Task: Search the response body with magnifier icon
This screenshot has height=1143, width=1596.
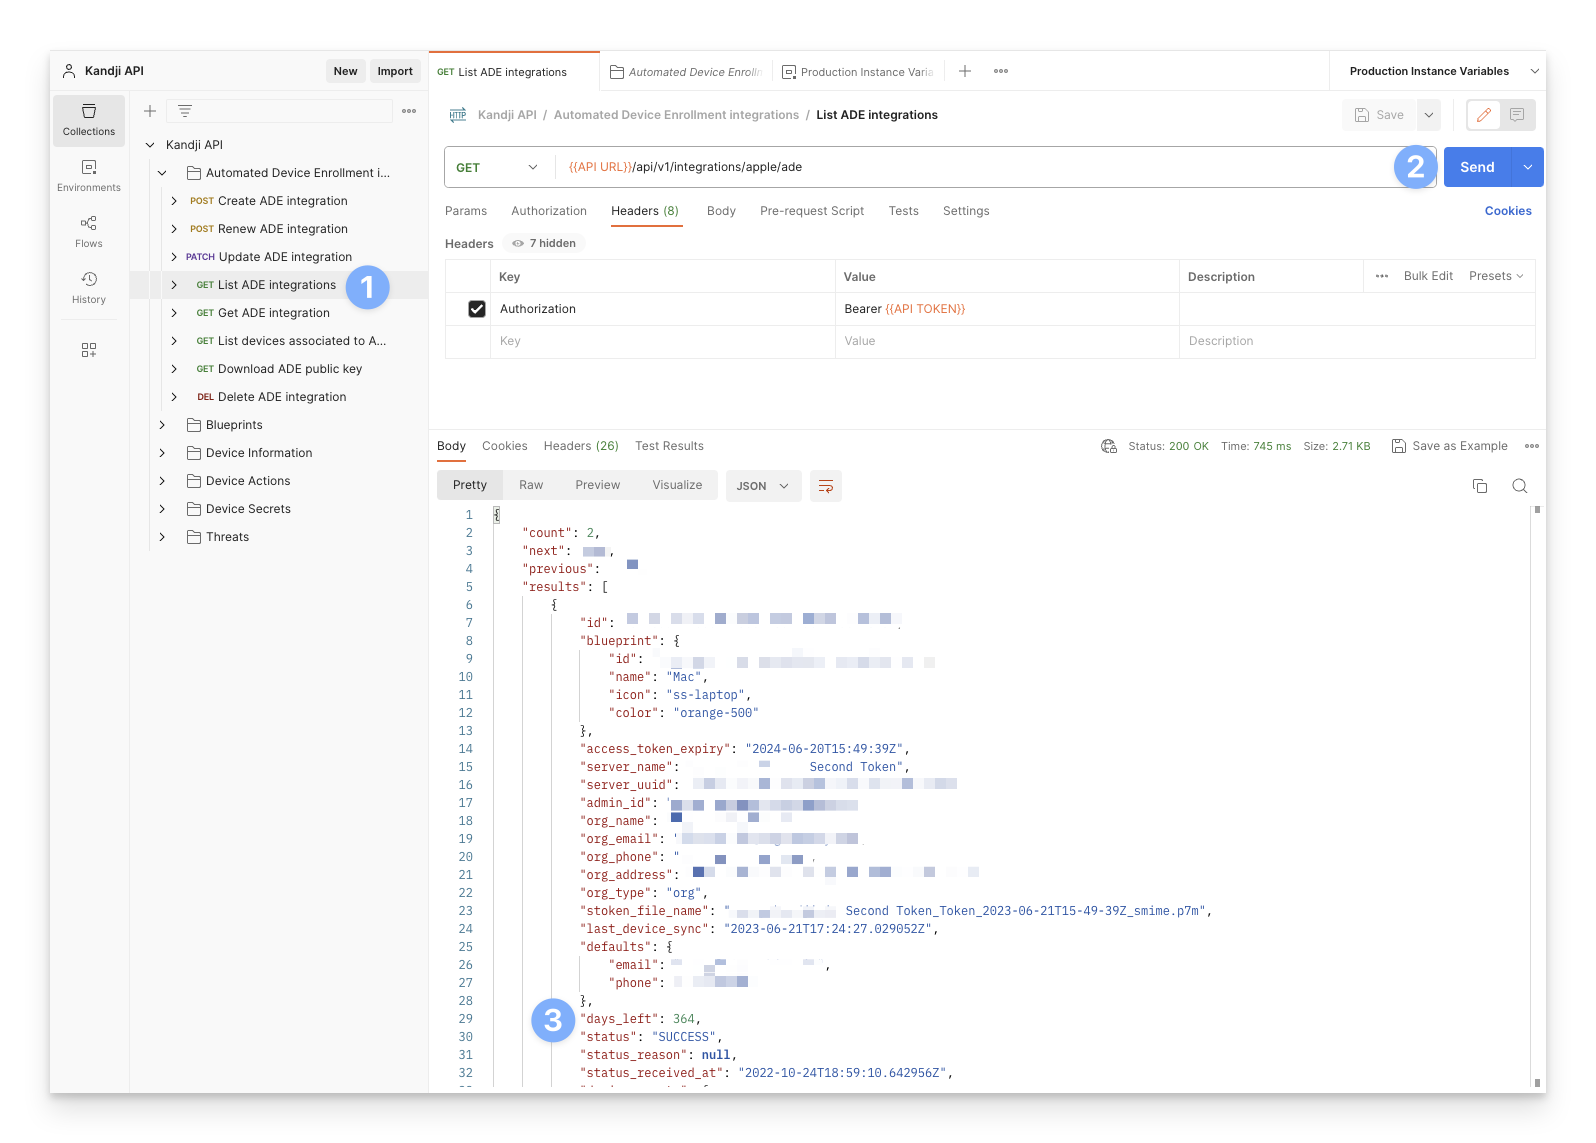Action: (x=1520, y=486)
